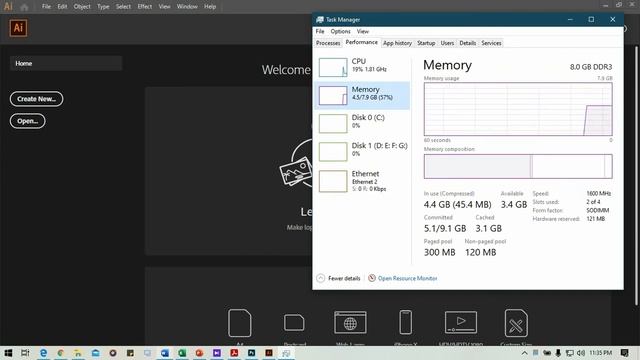
Task: Open the Illustrator View menu
Action: [164, 7]
